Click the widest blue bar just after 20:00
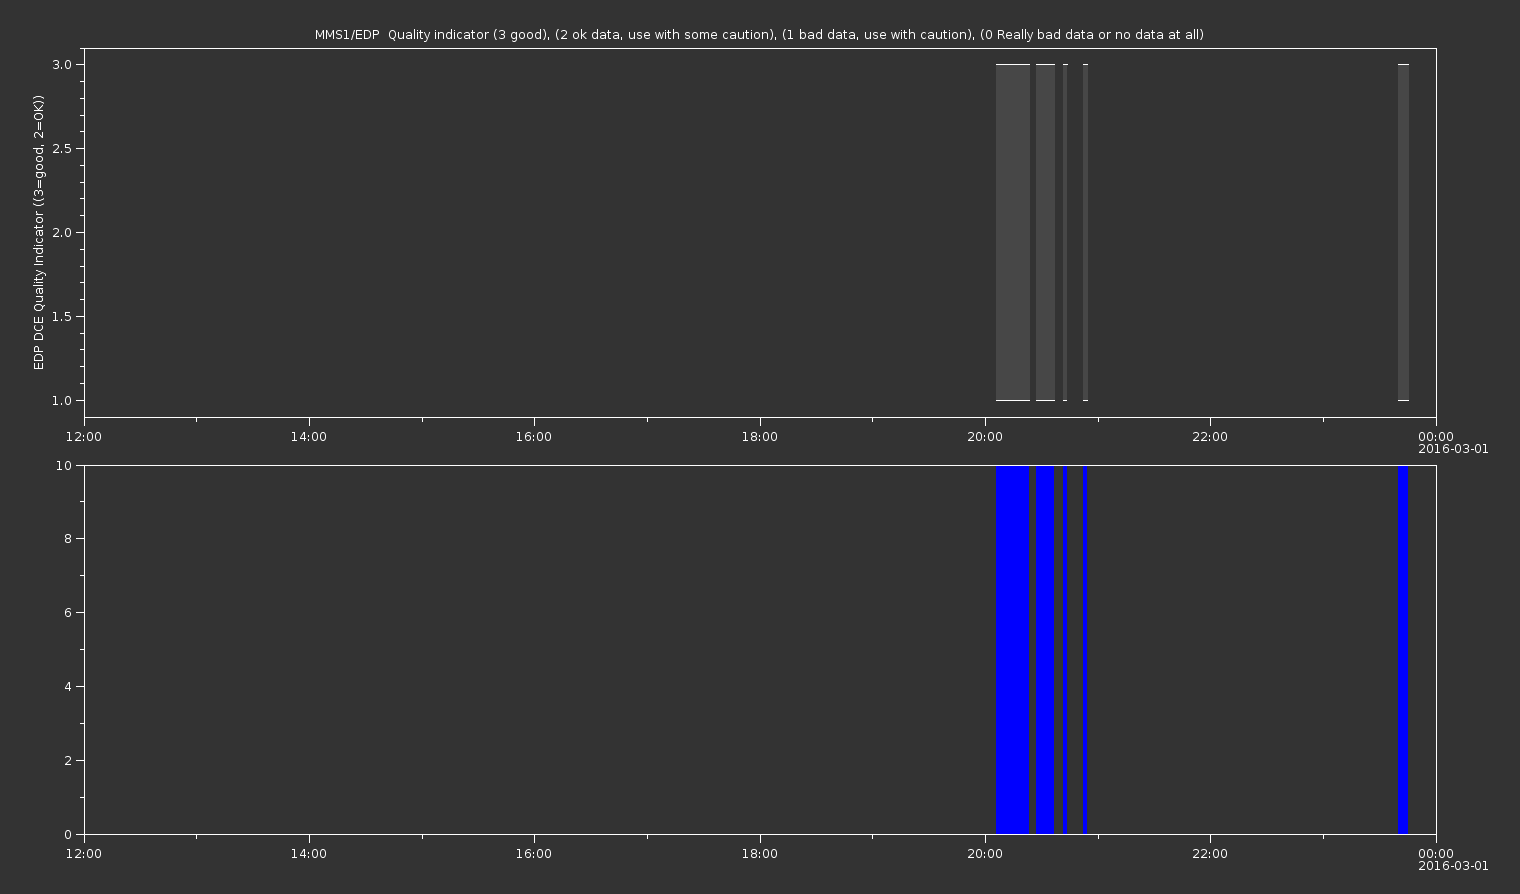1520x894 pixels. 1013,650
